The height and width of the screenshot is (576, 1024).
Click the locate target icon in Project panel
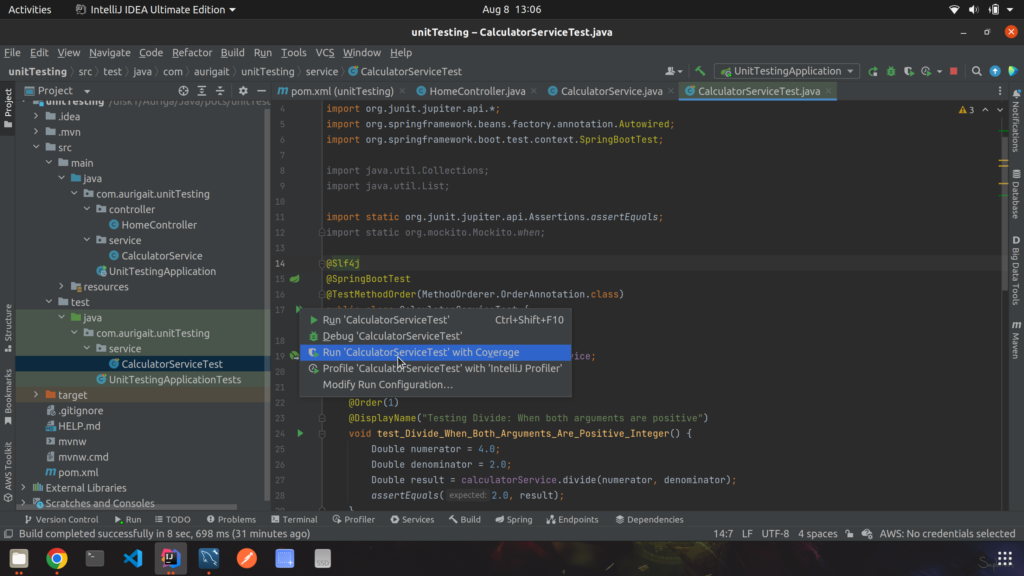[184, 91]
